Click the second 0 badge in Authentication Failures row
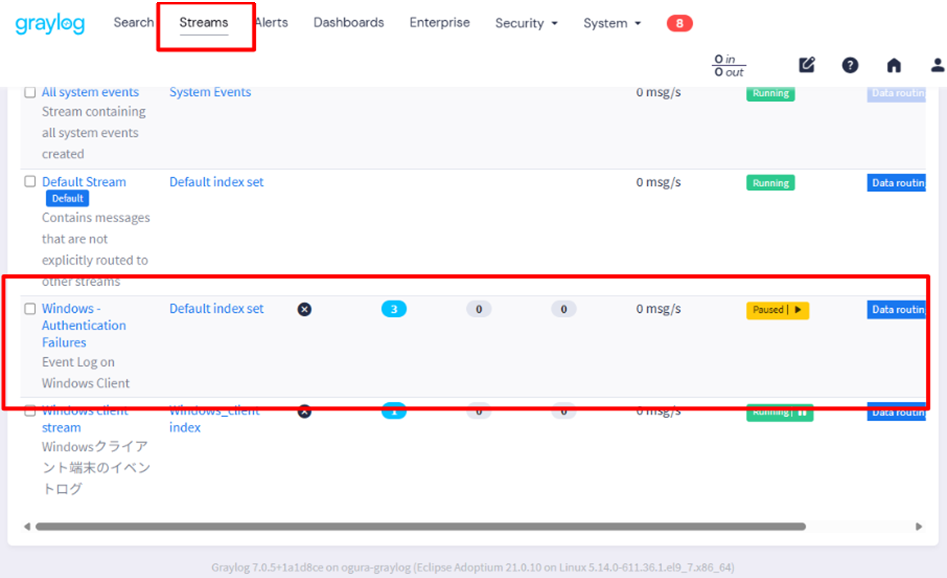 [x=563, y=309]
